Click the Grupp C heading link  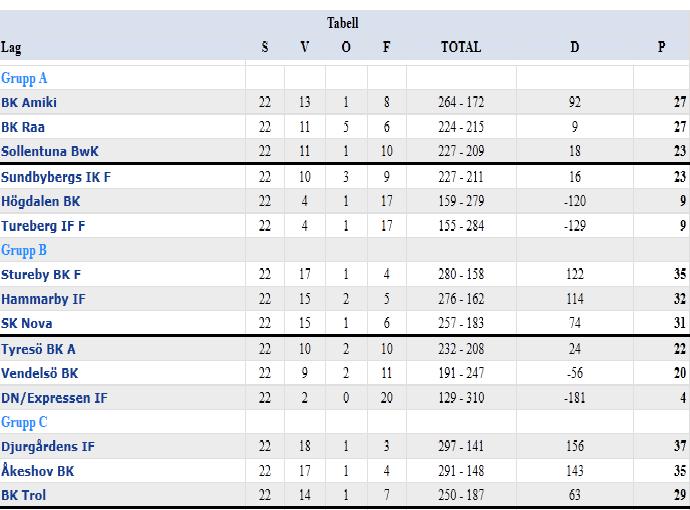pyautogui.click(x=24, y=422)
